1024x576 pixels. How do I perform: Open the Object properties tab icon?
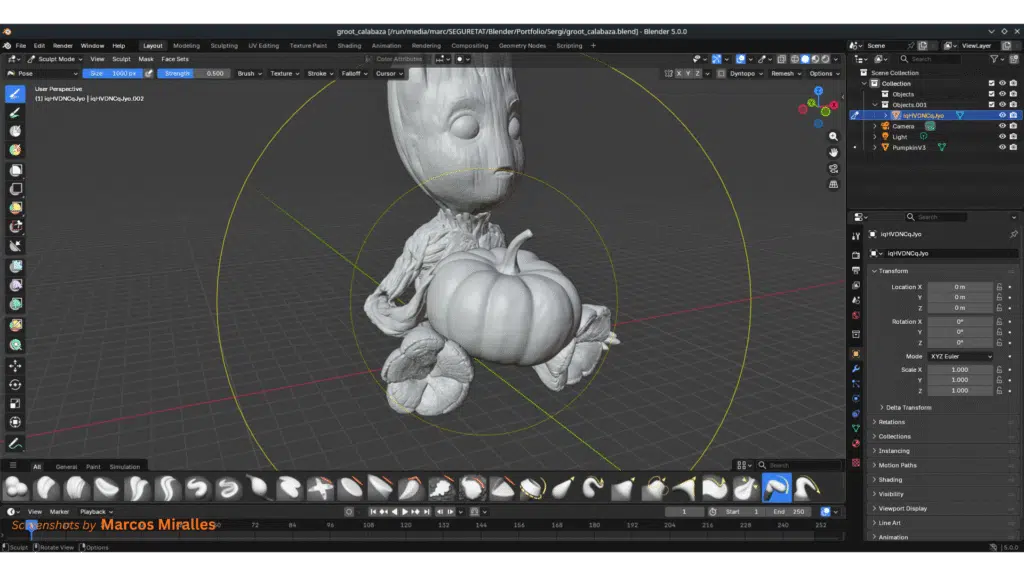point(856,353)
